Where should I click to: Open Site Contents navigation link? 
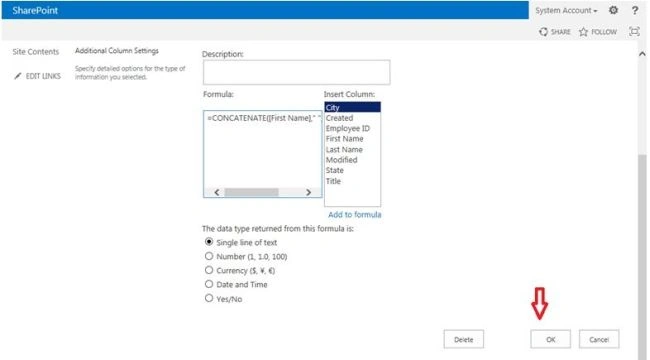(x=36, y=52)
